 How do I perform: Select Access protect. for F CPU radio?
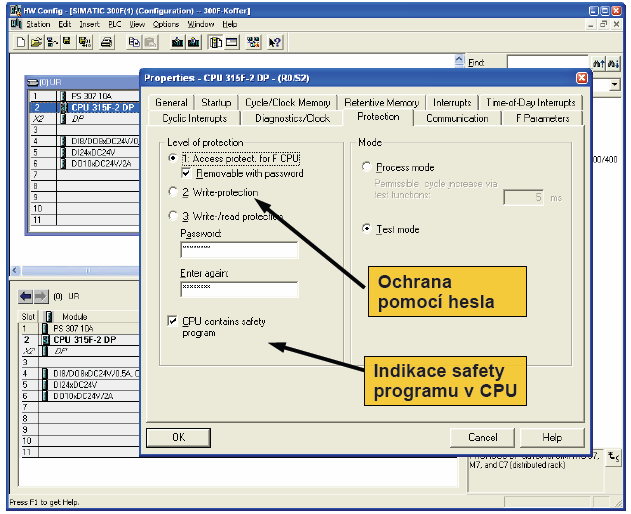tap(173, 158)
